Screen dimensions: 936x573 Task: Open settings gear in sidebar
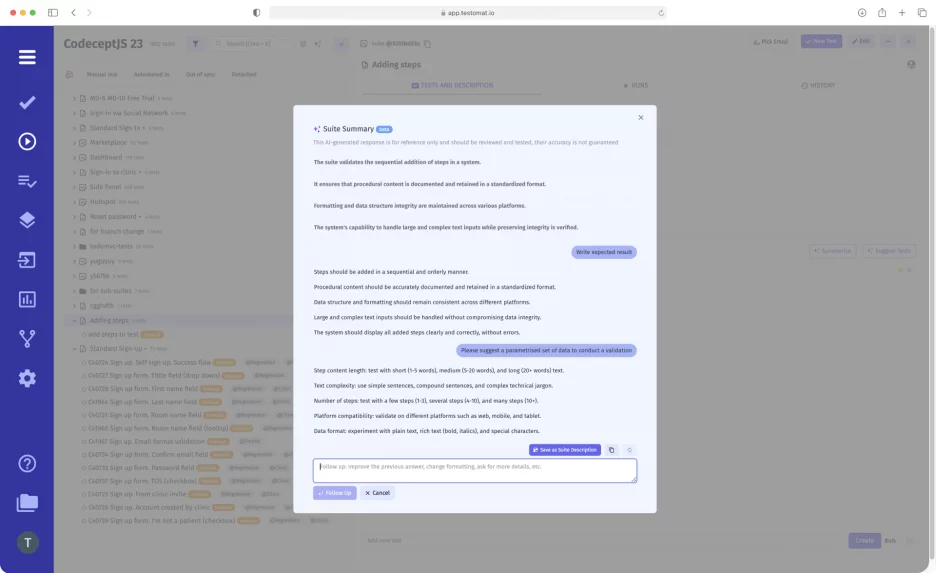[x=27, y=378]
